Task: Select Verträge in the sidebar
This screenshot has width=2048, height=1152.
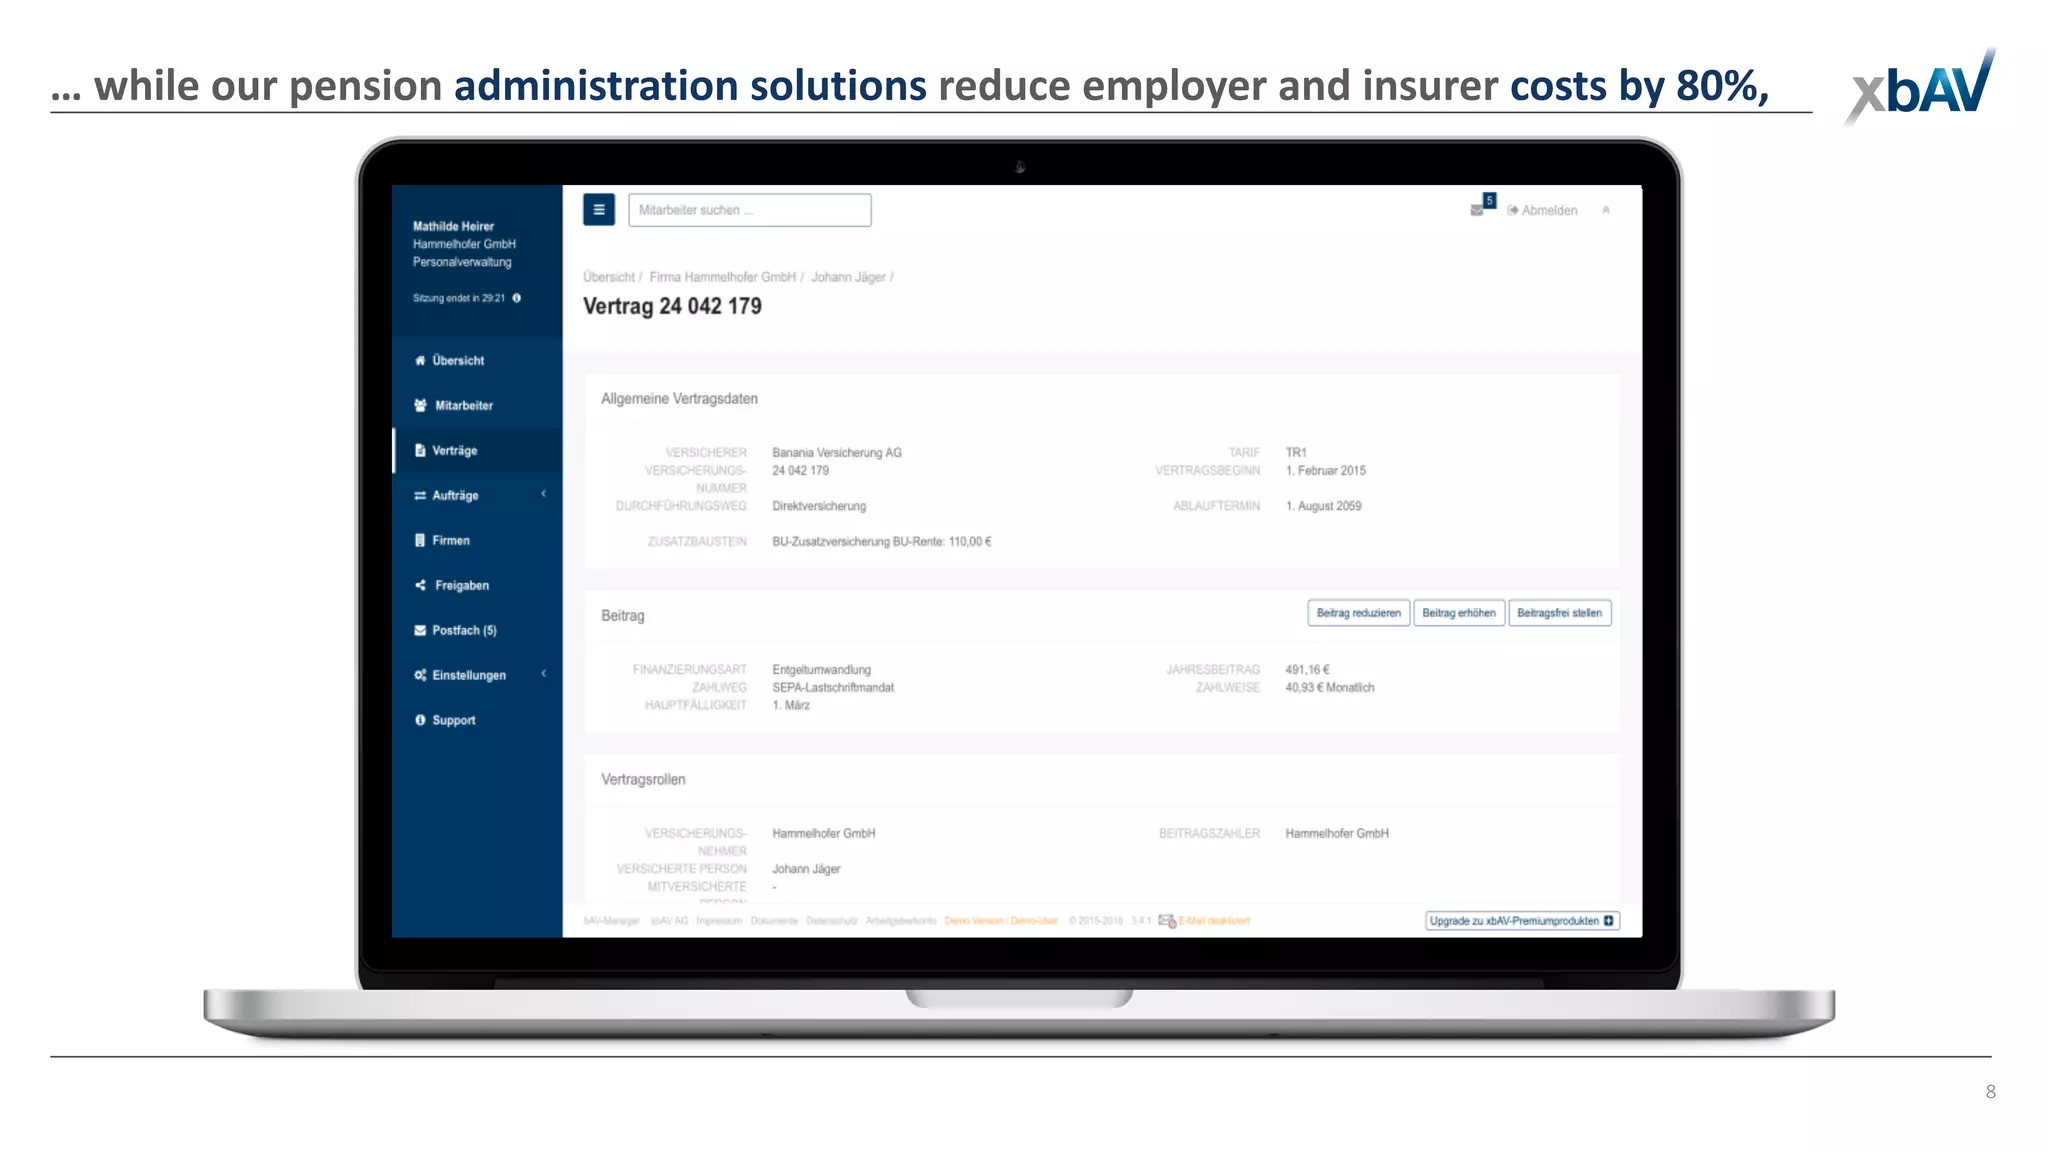Action: (454, 450)
